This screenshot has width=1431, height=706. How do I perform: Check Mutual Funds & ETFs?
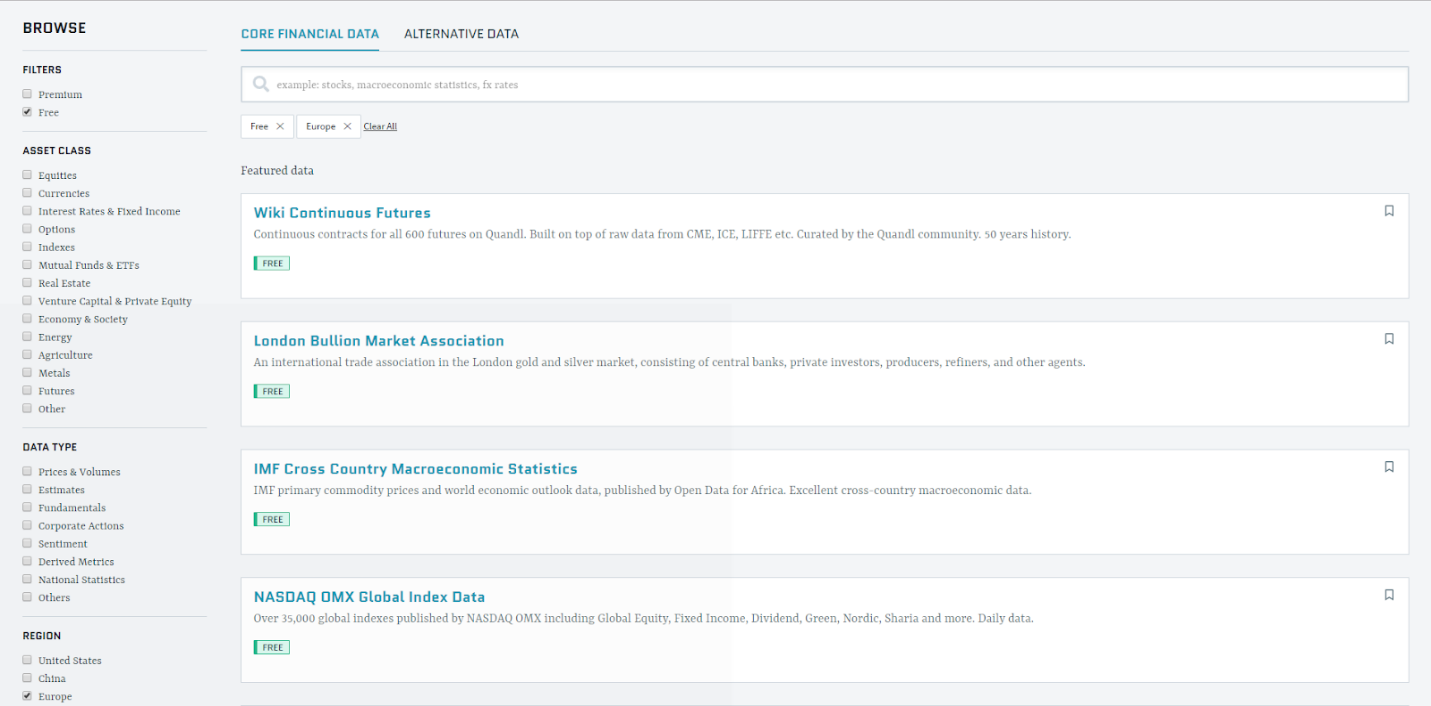[28, 265]
